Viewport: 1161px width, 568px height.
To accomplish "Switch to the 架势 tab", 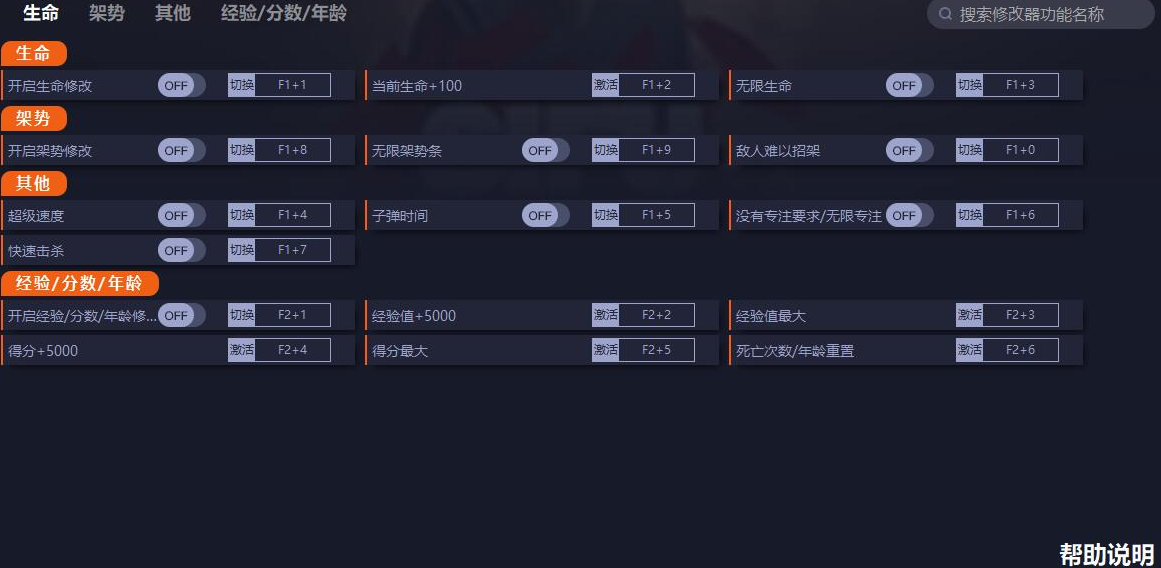I will (107, 14).
